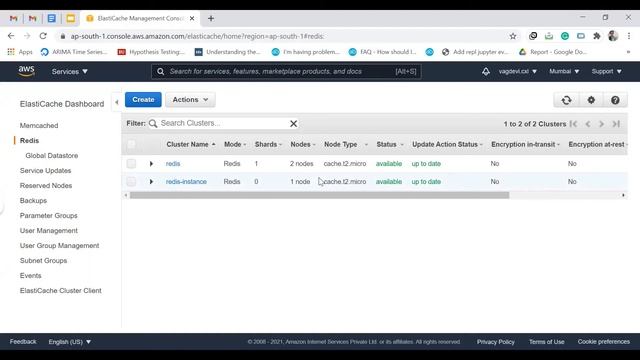The width and height of the screenshot is (640, 360).
Task: Sort by Mode column
Action: 235,144
